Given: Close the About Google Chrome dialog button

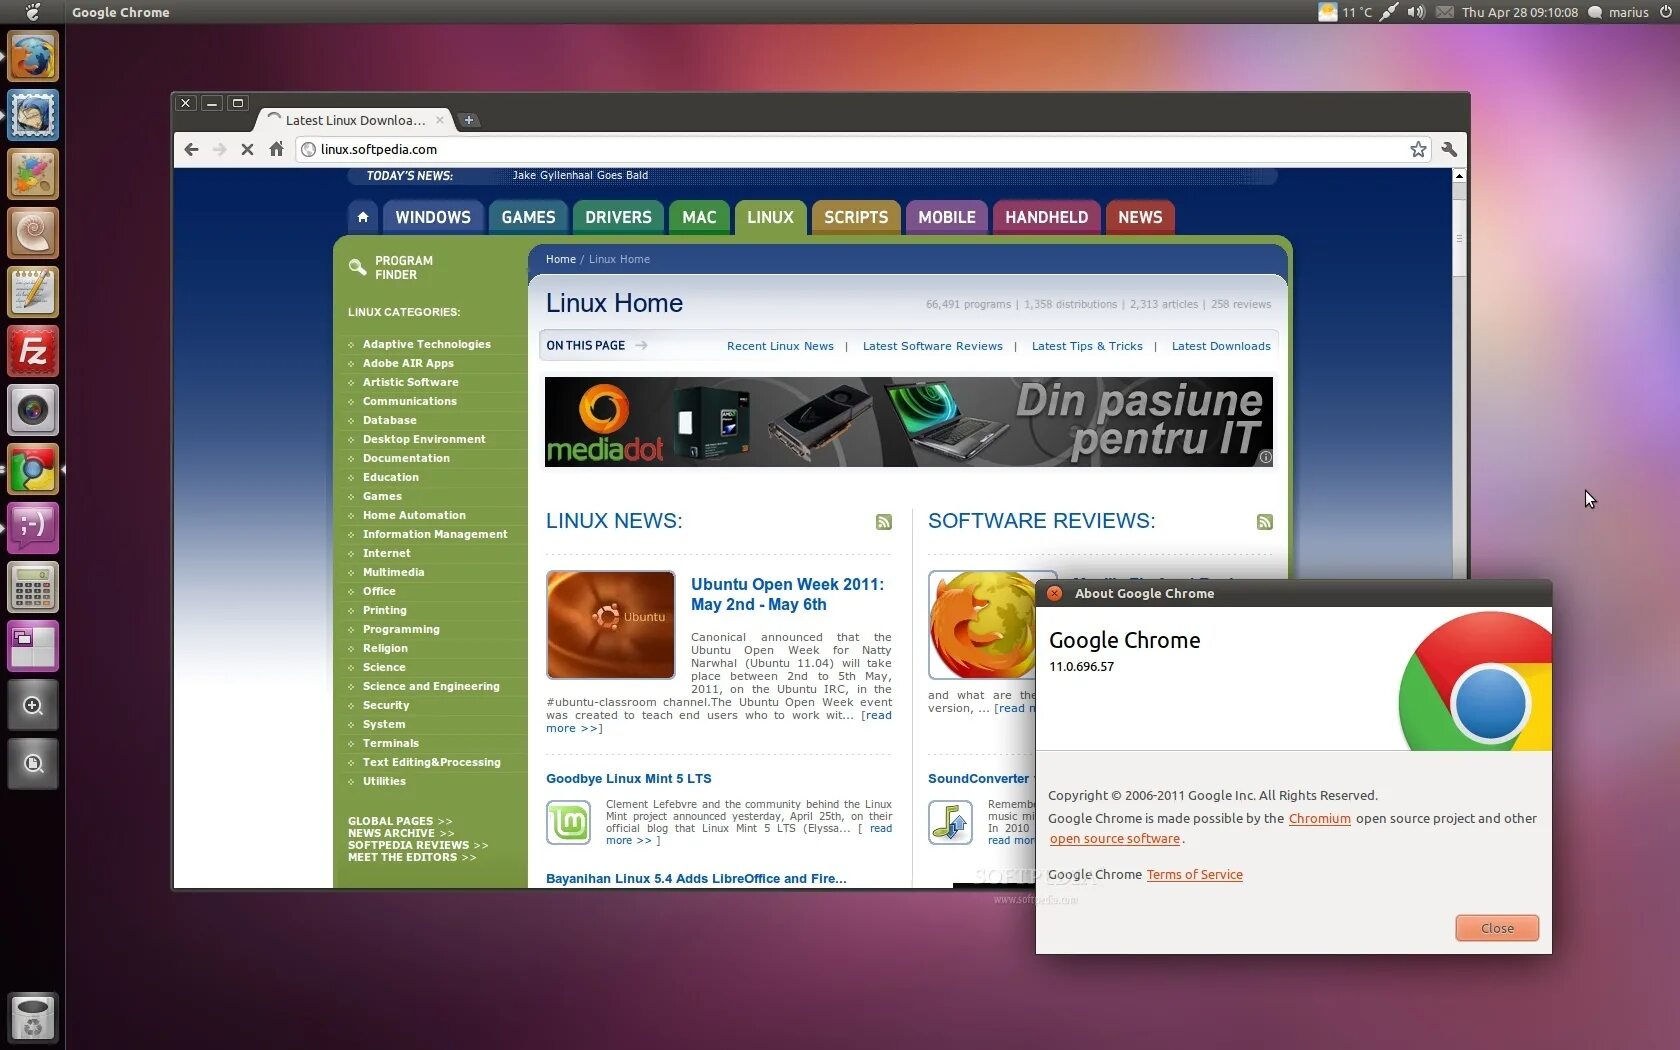Looking at the screenshot, I should click(x=1497, y=928).
